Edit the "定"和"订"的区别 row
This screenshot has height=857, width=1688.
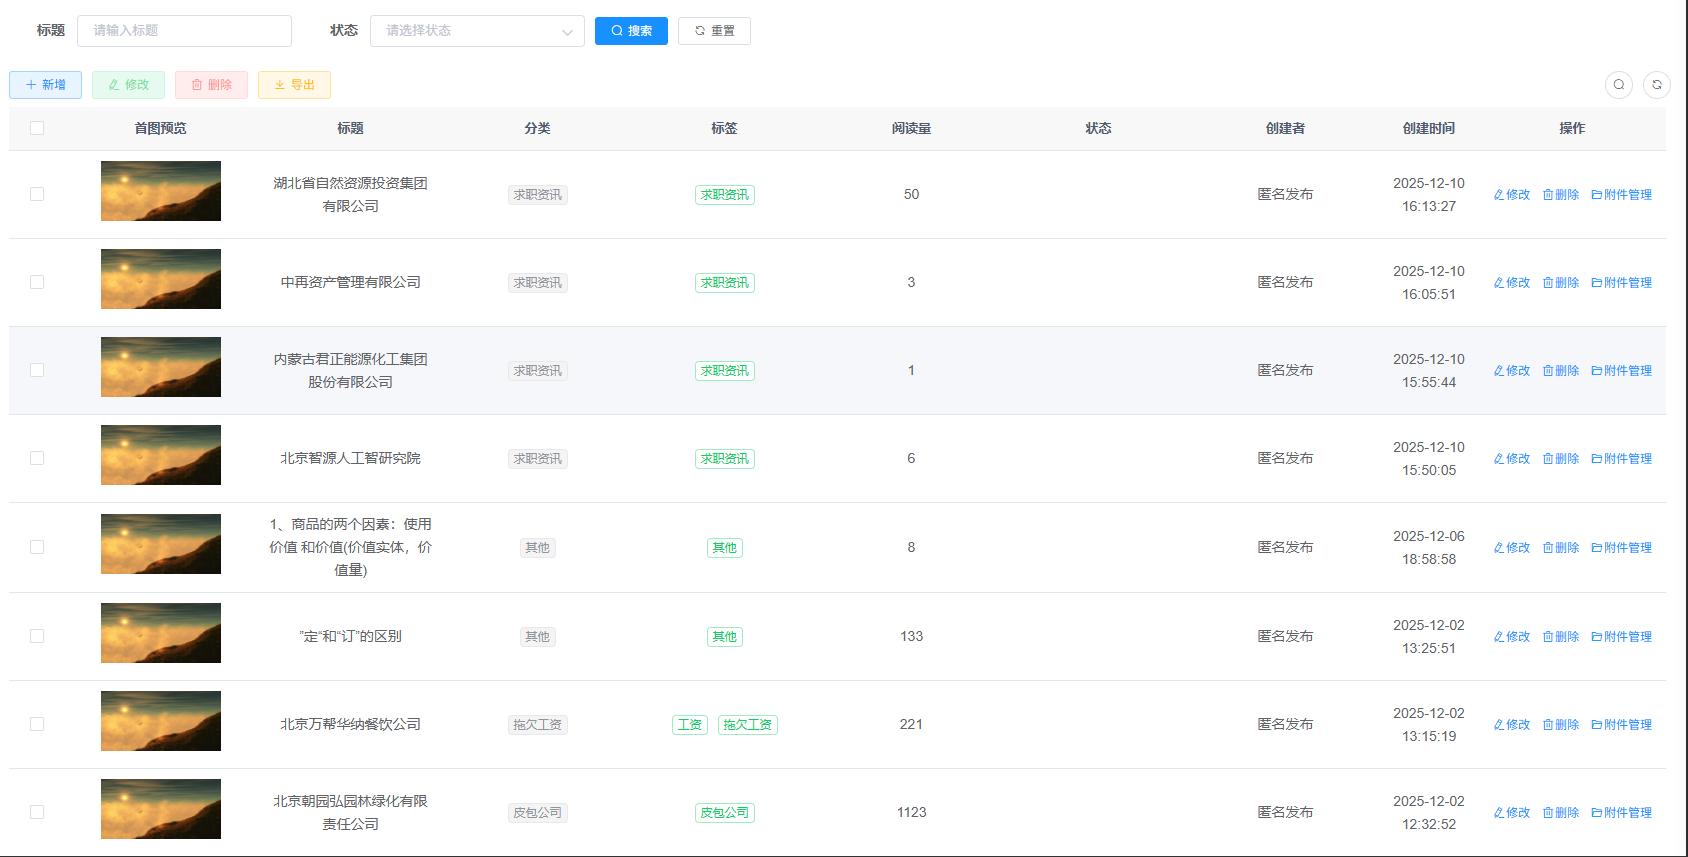[x=1512, y=637]
